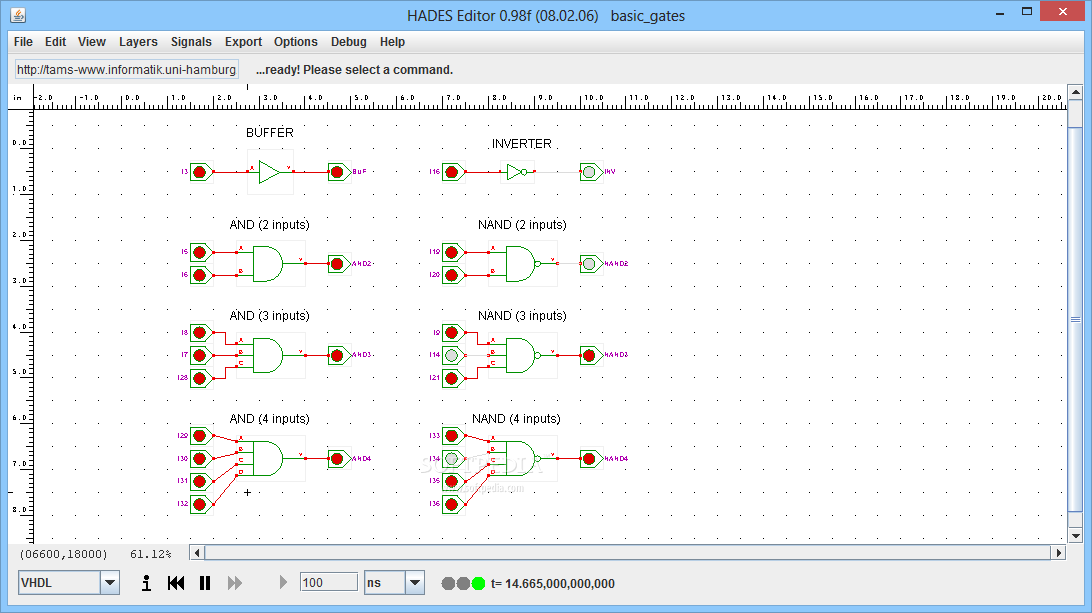Toggle input switch I9
1092x613 pixels.
[x=453, y=332]
